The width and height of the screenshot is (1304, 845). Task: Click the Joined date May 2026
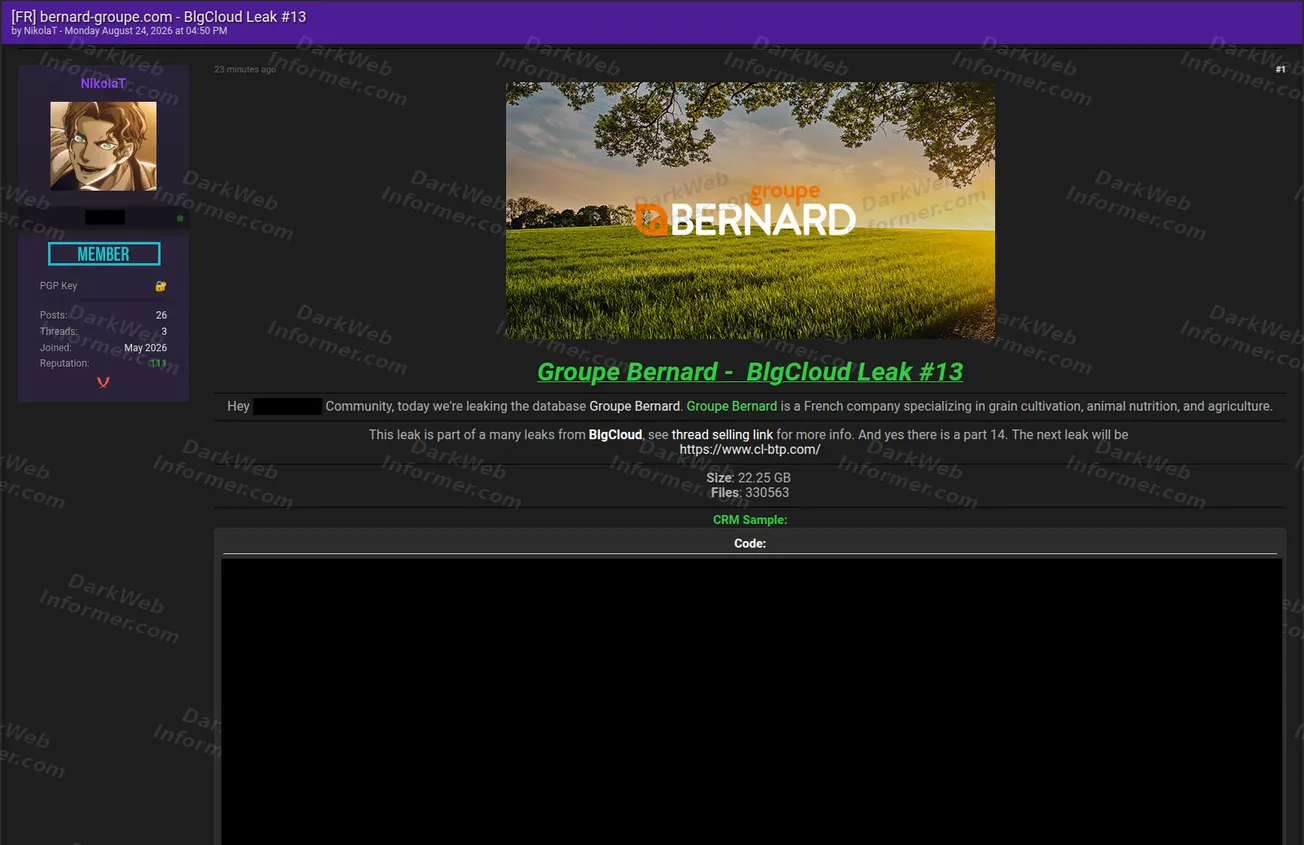145,348
